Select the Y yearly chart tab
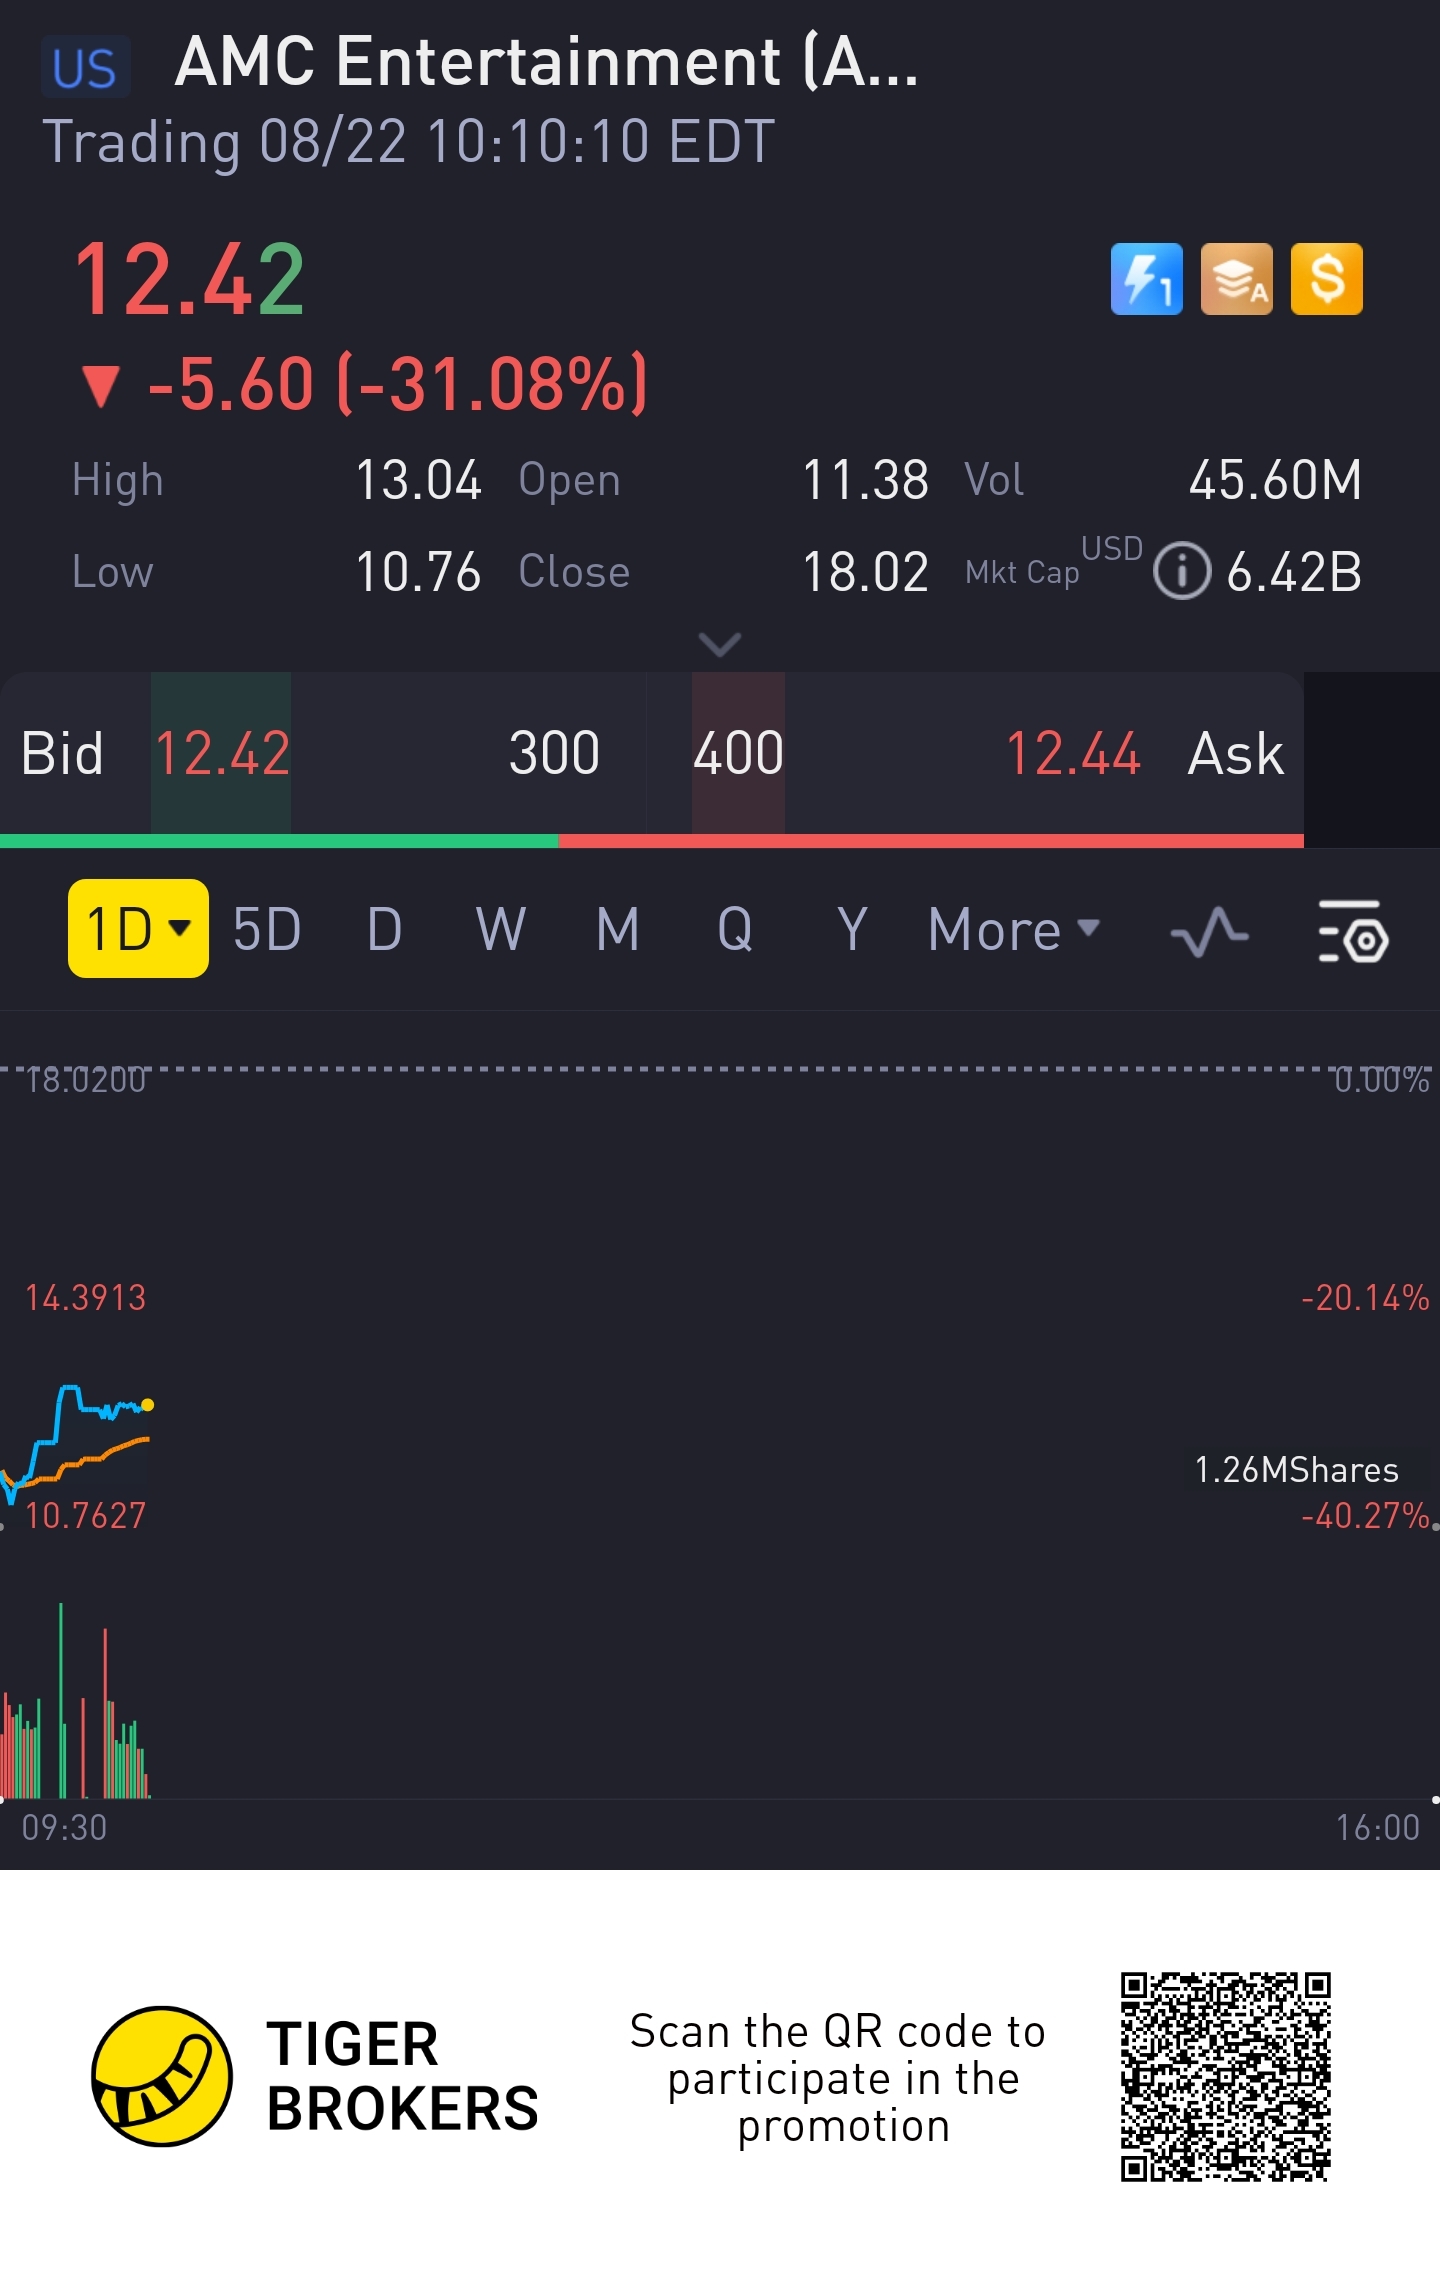The width and height of the screenshot is (1440, 2284). coord(851,930)
